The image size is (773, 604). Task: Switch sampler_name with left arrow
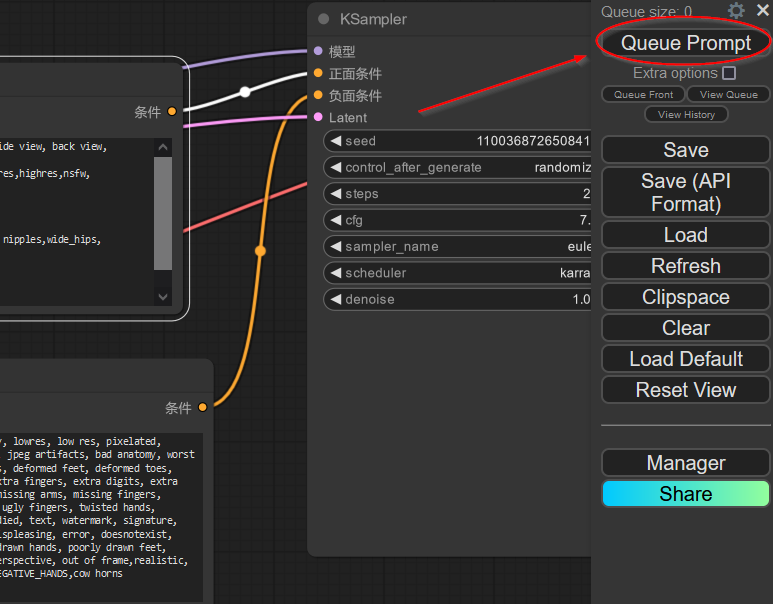(336, 246)
